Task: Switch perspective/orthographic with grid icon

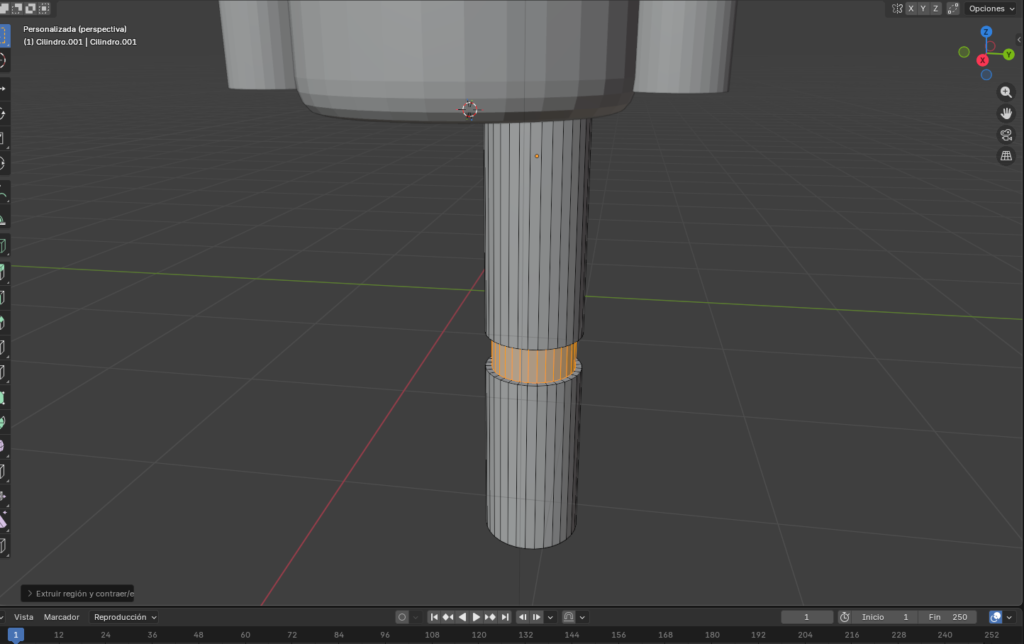Action: [1006, 155]
